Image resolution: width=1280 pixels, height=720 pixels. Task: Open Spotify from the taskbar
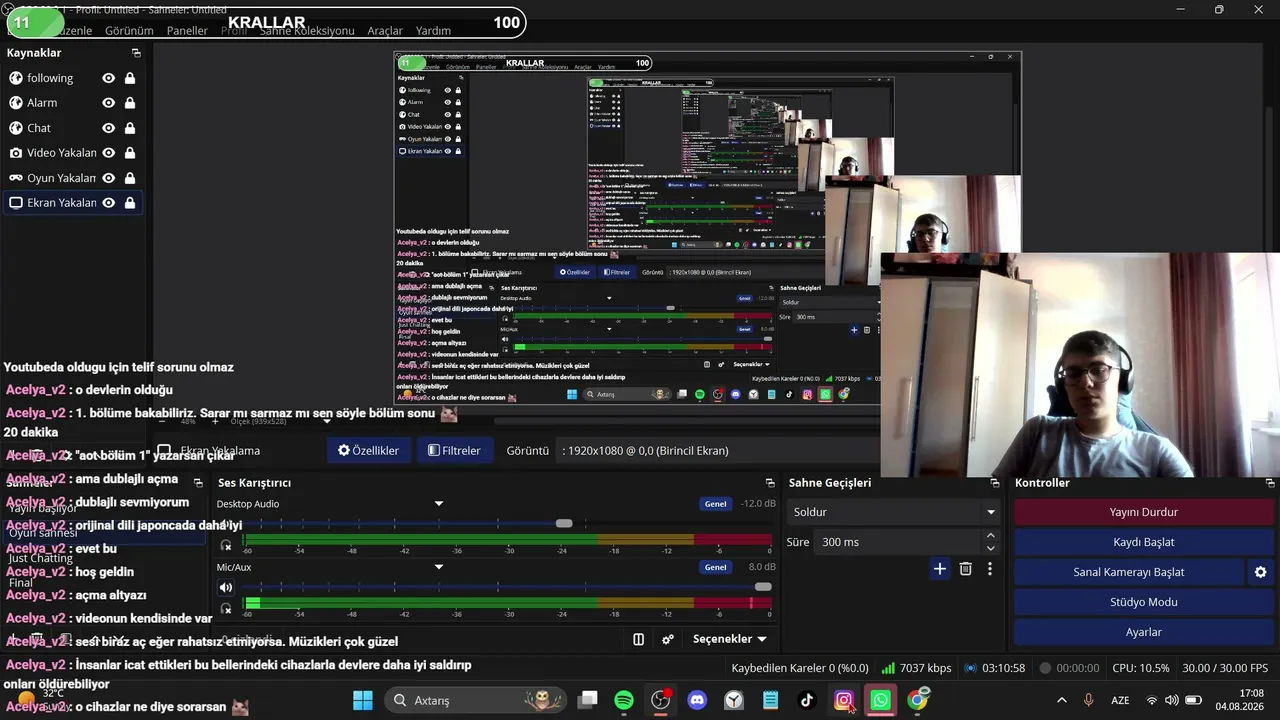click(624, 700)
